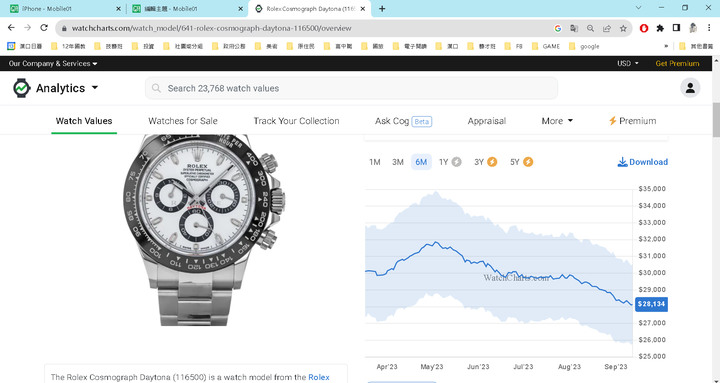
Task: Open Watches for Sale tab
Action: (183, 121)
